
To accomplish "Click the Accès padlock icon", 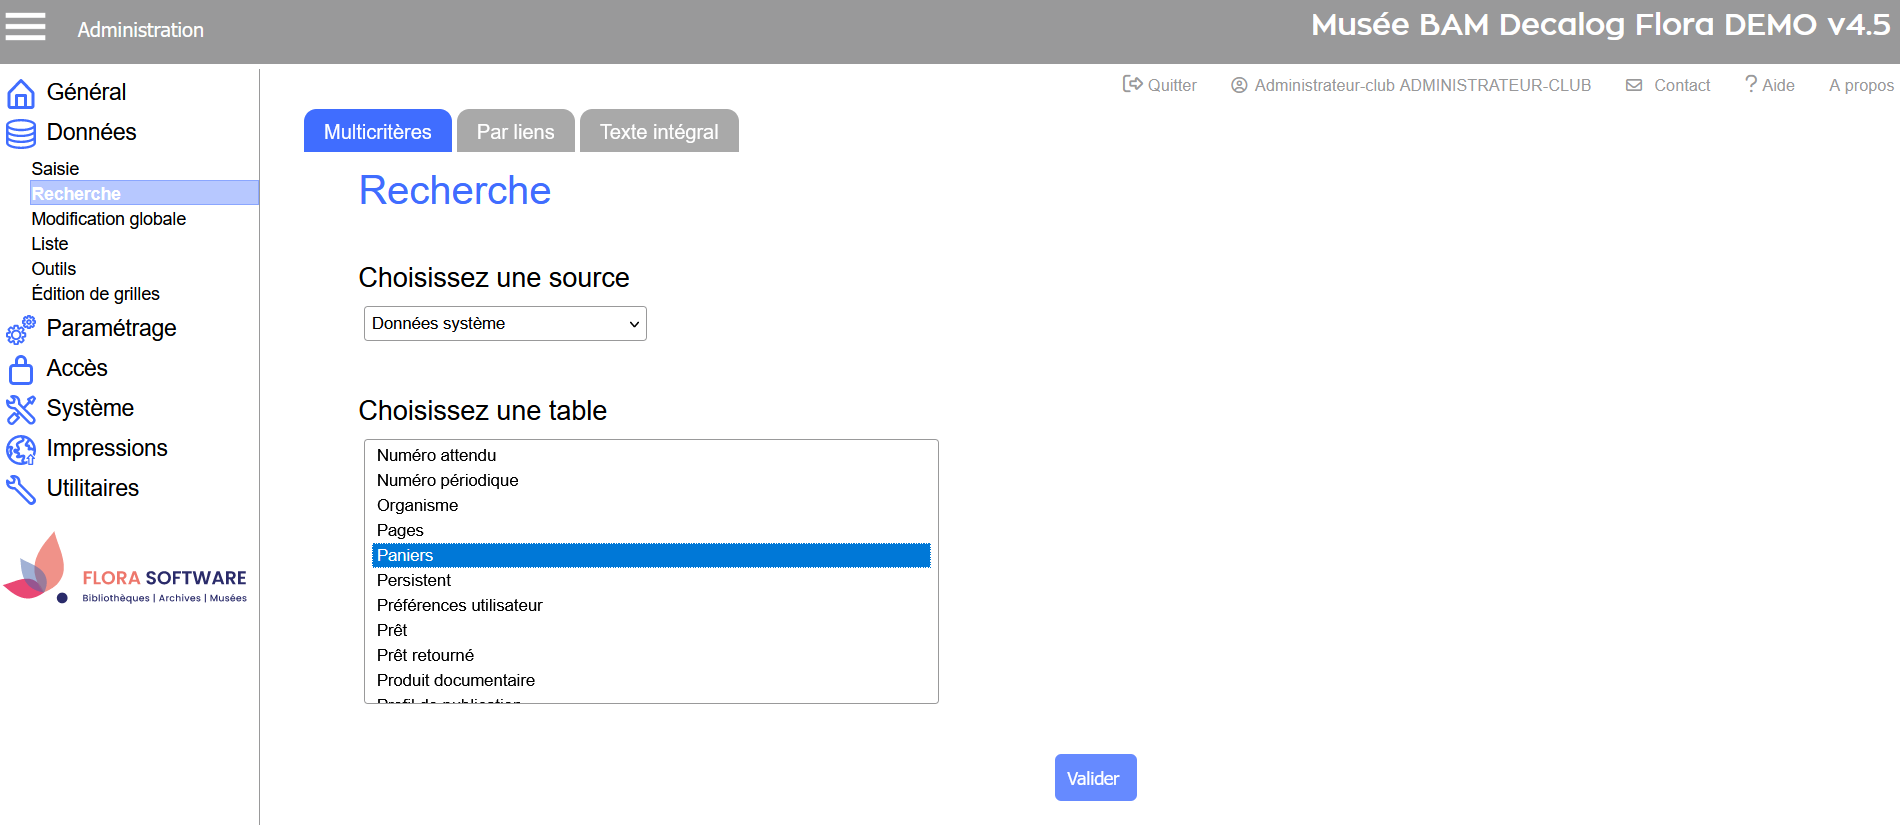I will 21,370.
